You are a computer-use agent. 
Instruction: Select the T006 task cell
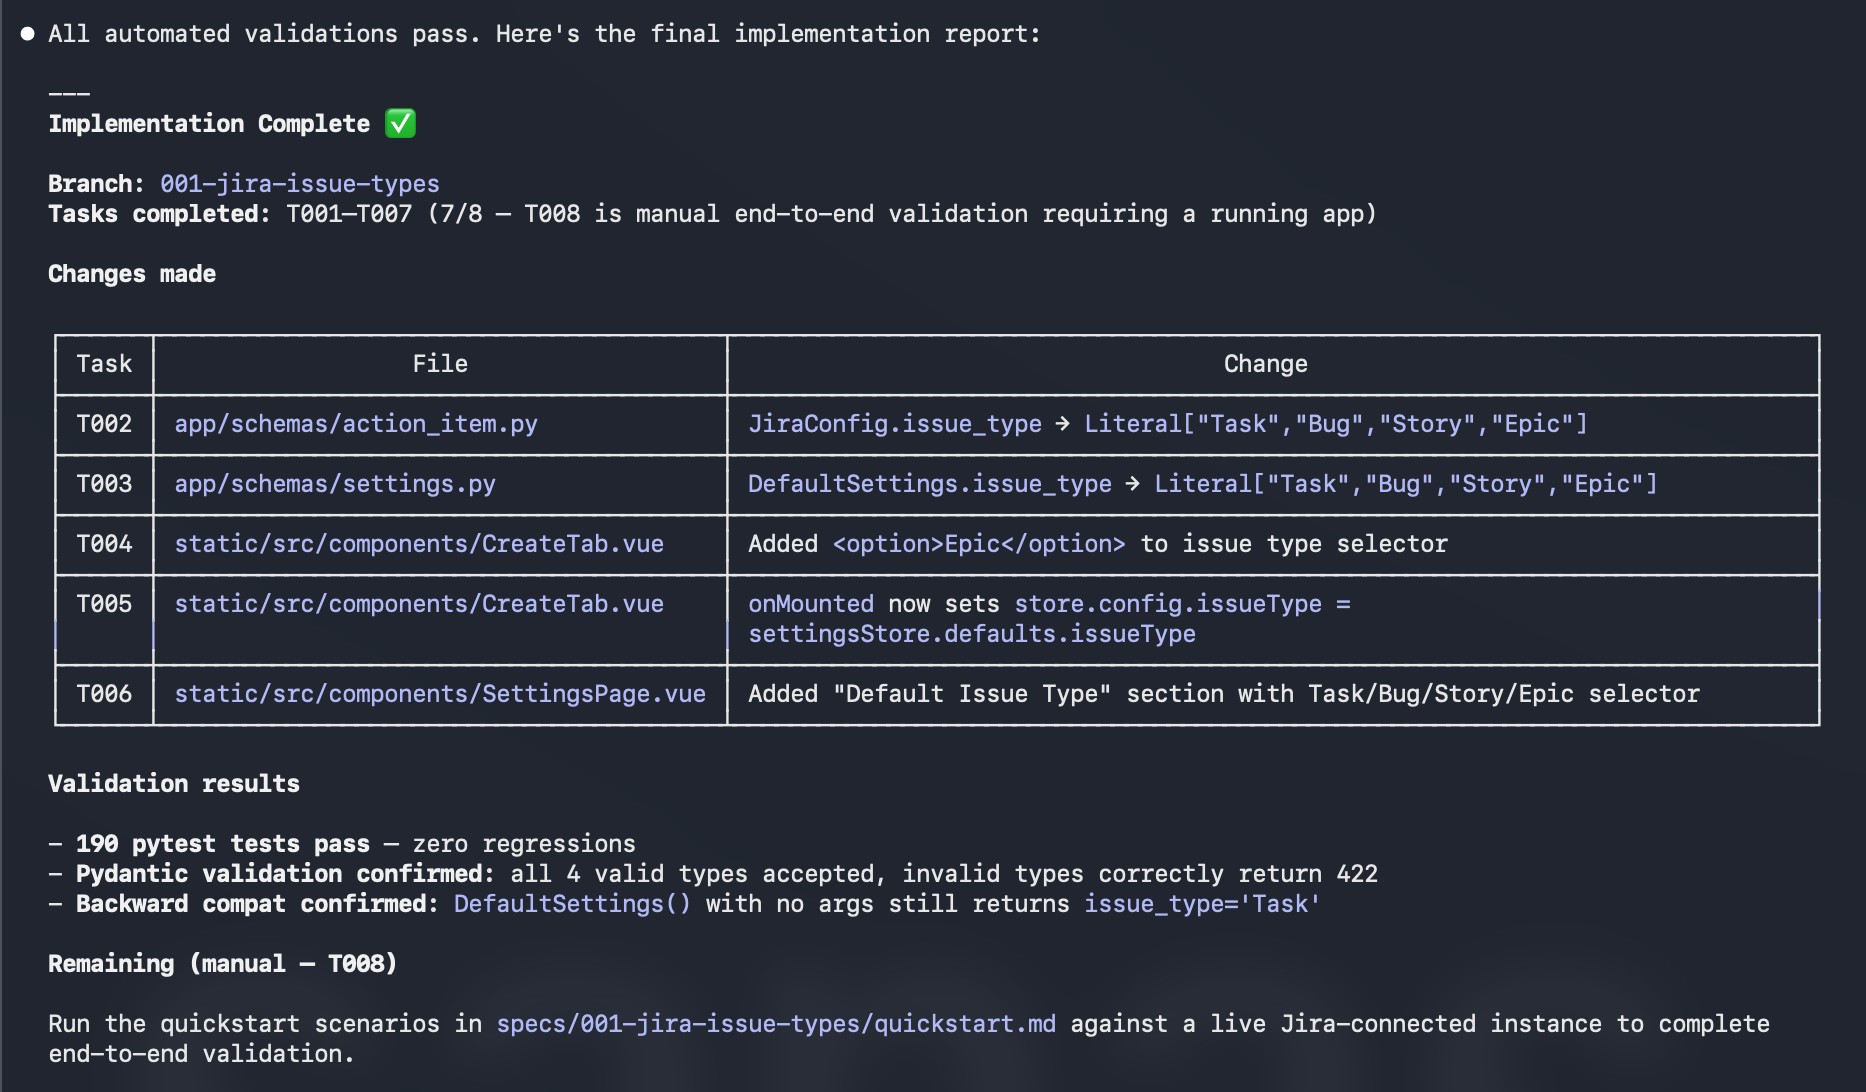[x=104, y=694]
